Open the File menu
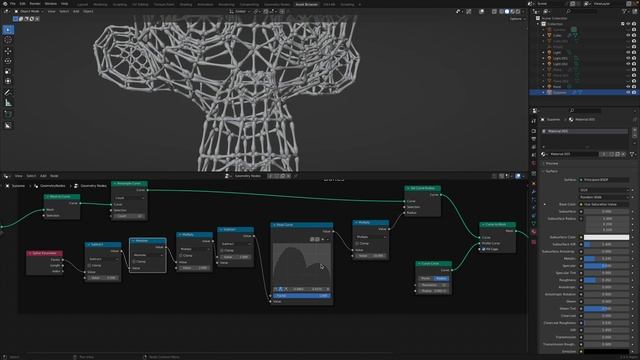This screenshot has height=360, width=640. coord(13,4)
